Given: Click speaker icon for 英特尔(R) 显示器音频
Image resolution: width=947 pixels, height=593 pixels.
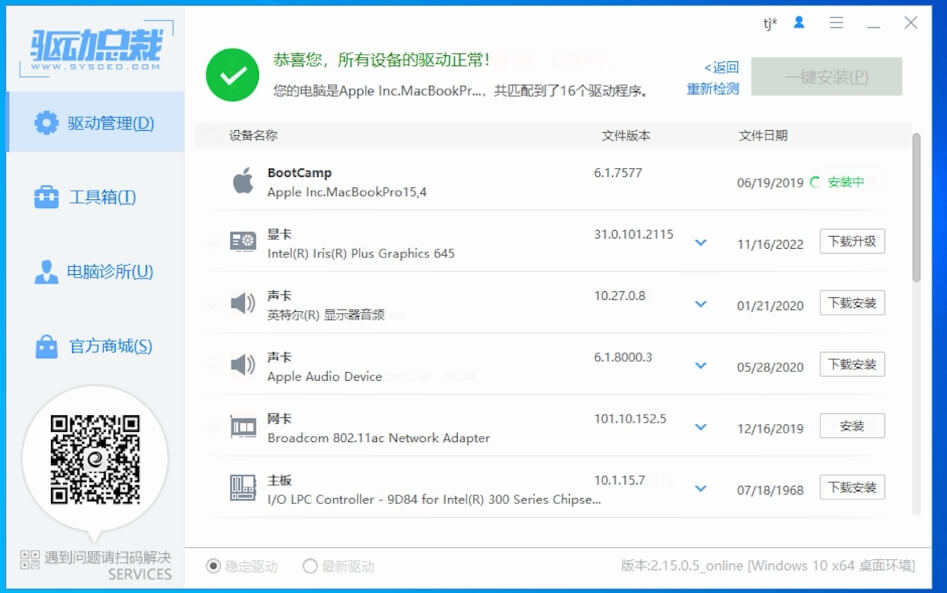Looking at the screenshot, I should (x=243, y=303).
